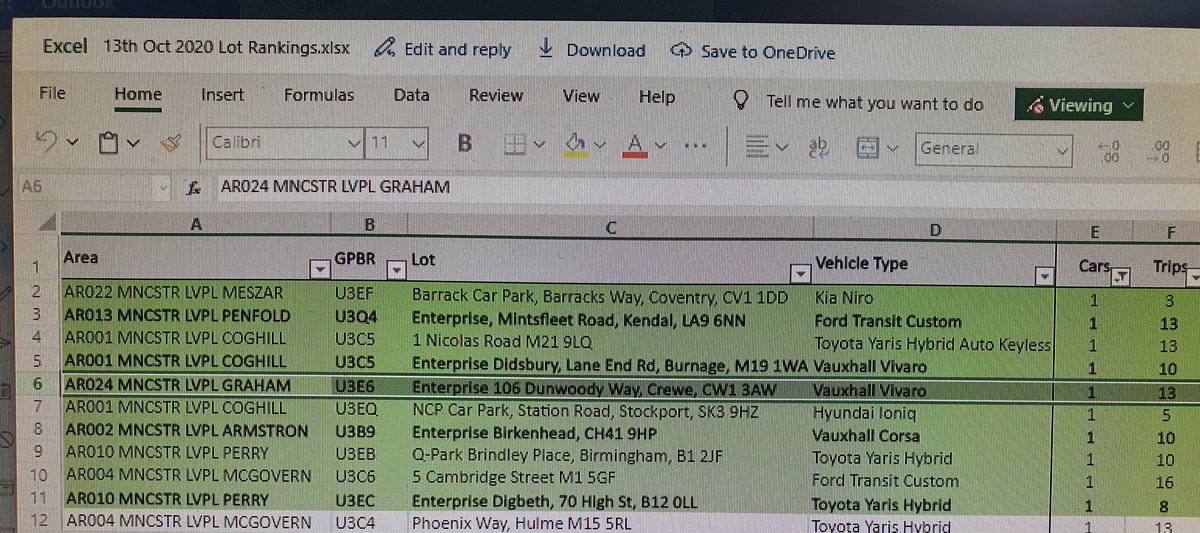Apply the red font color
The height and width of the screenshot is (533, 1200).
(634, 146)
